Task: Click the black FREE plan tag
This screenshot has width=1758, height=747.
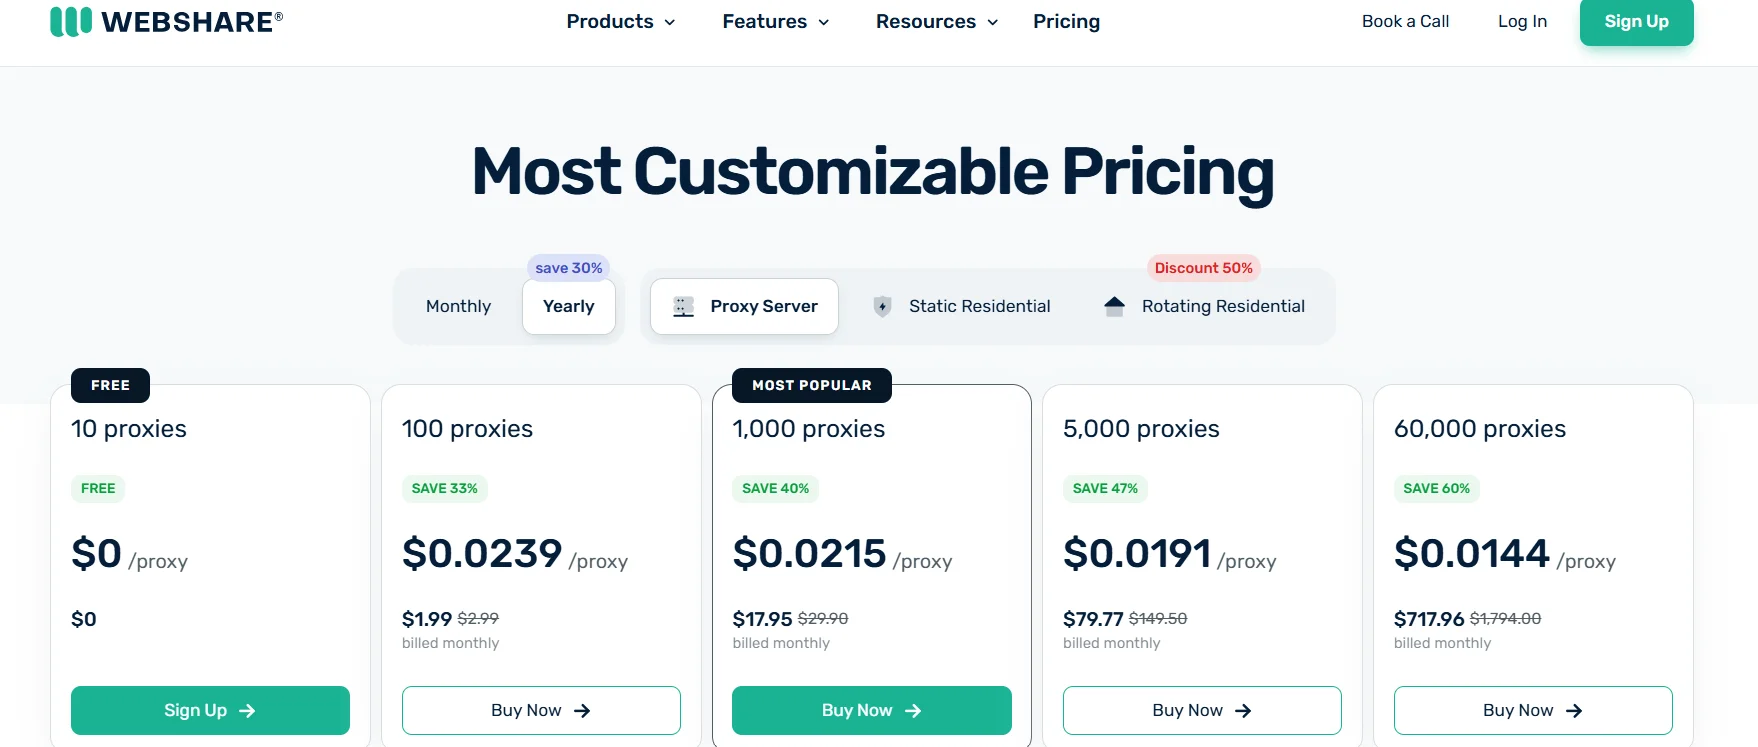Action: point(110,385)
